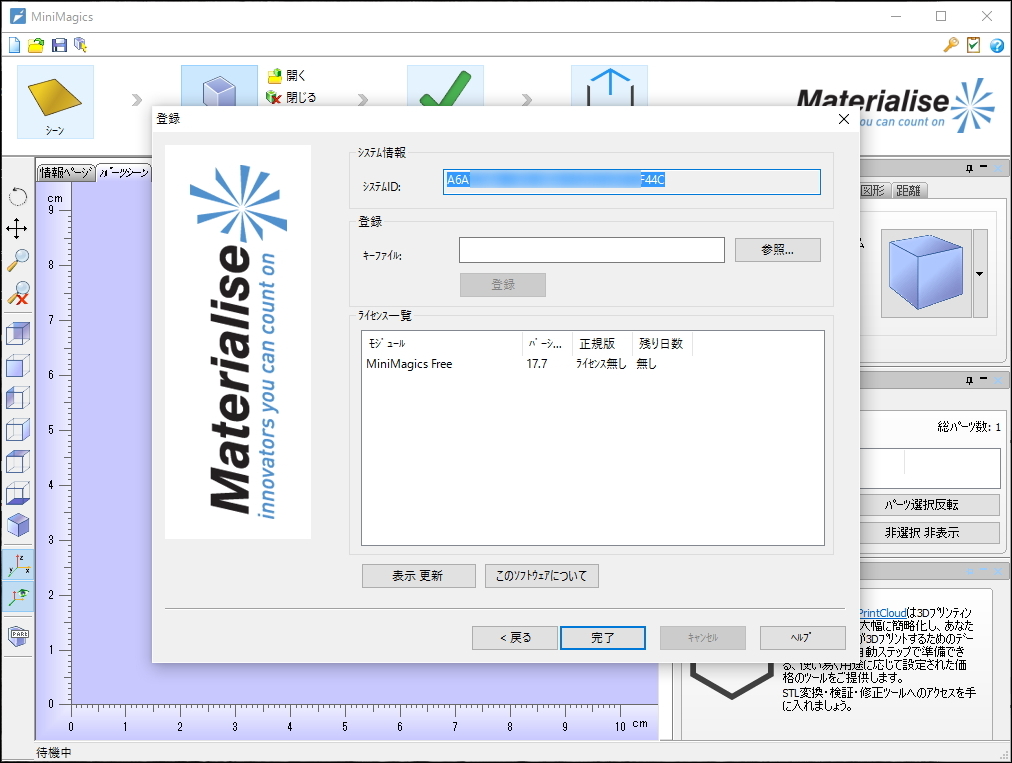This screenshot has height=763, width=1012.
Task: Click the green checkmark settings toggle top-right
Action: coord(972,45)
